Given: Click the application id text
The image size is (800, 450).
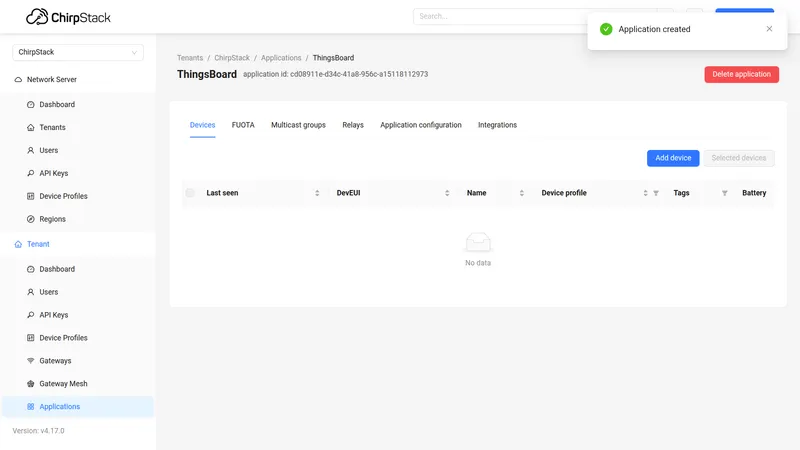Looking at the screenshot, I should [x=336, y=74].
